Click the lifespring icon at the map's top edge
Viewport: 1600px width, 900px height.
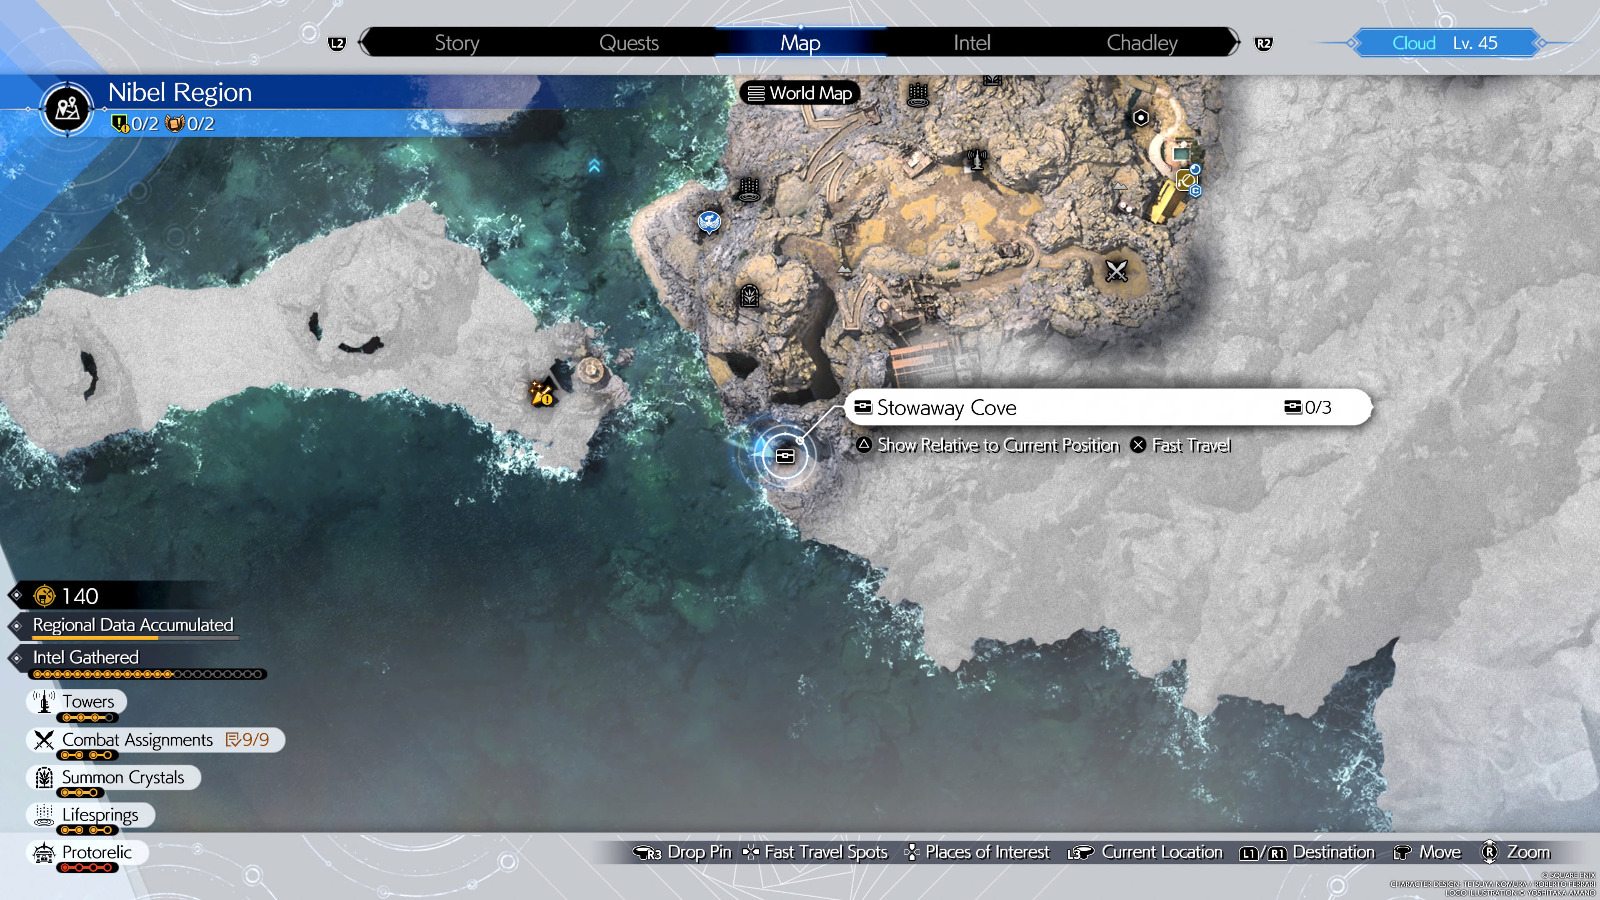(x=918, y=95)
